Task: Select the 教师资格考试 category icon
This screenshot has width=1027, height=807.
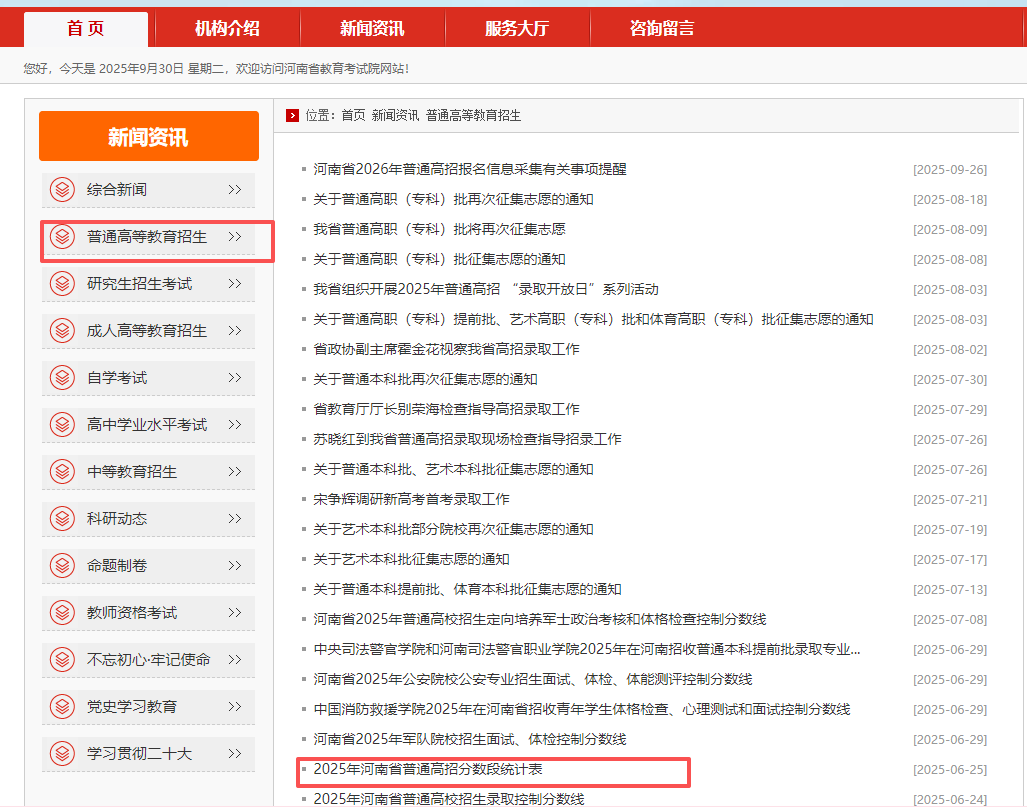Action: click(62, 612)
